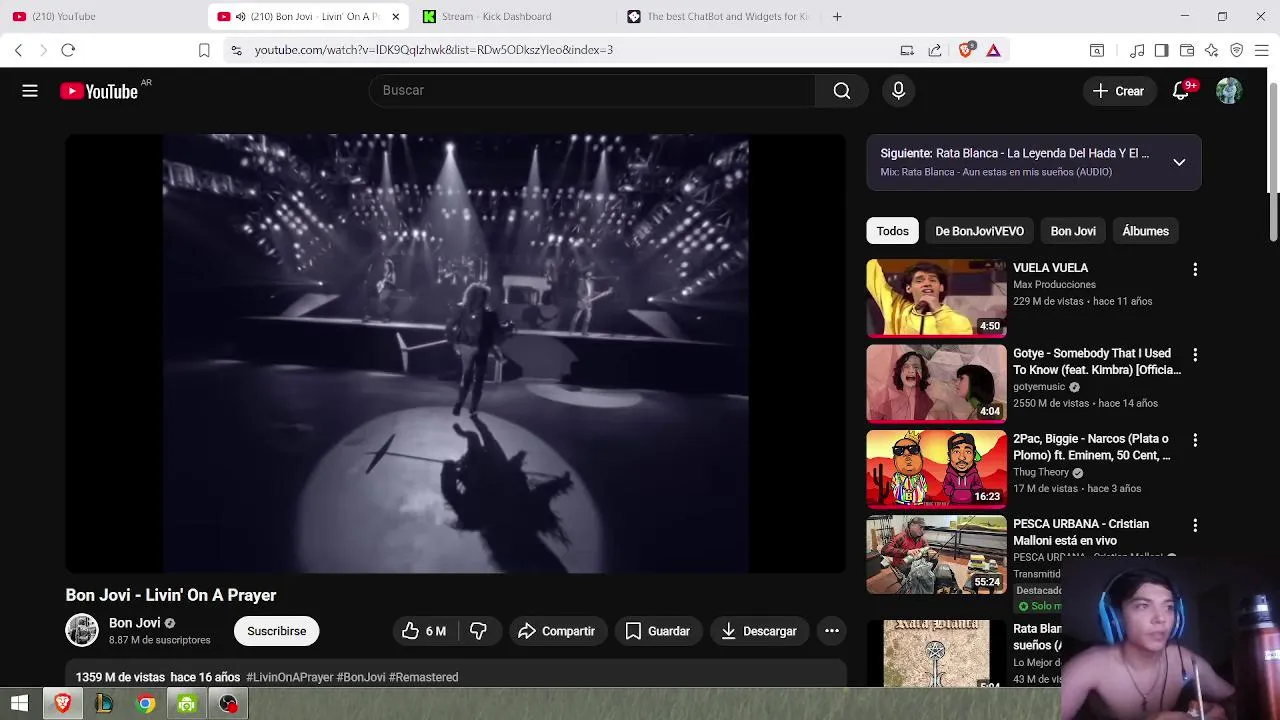Click the page vertical scrollbar
Viewport: 1280px width, 720px height.
[x=1273, y=160]
